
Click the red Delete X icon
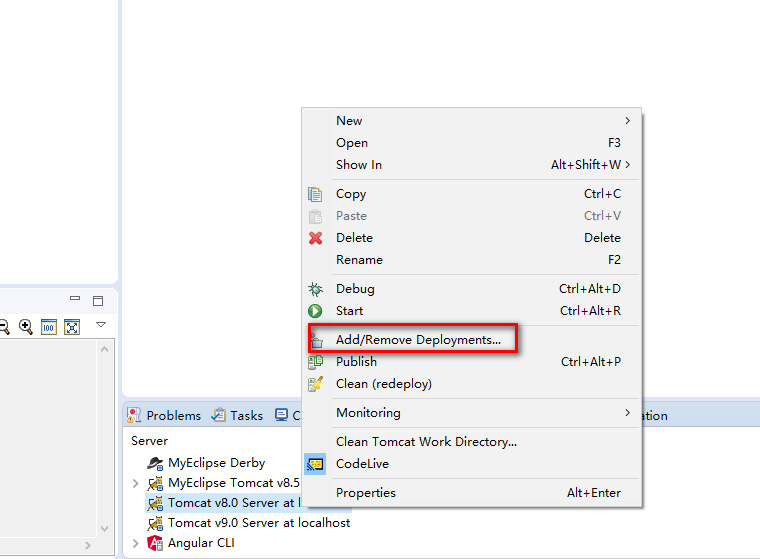[x=316, y=238]
